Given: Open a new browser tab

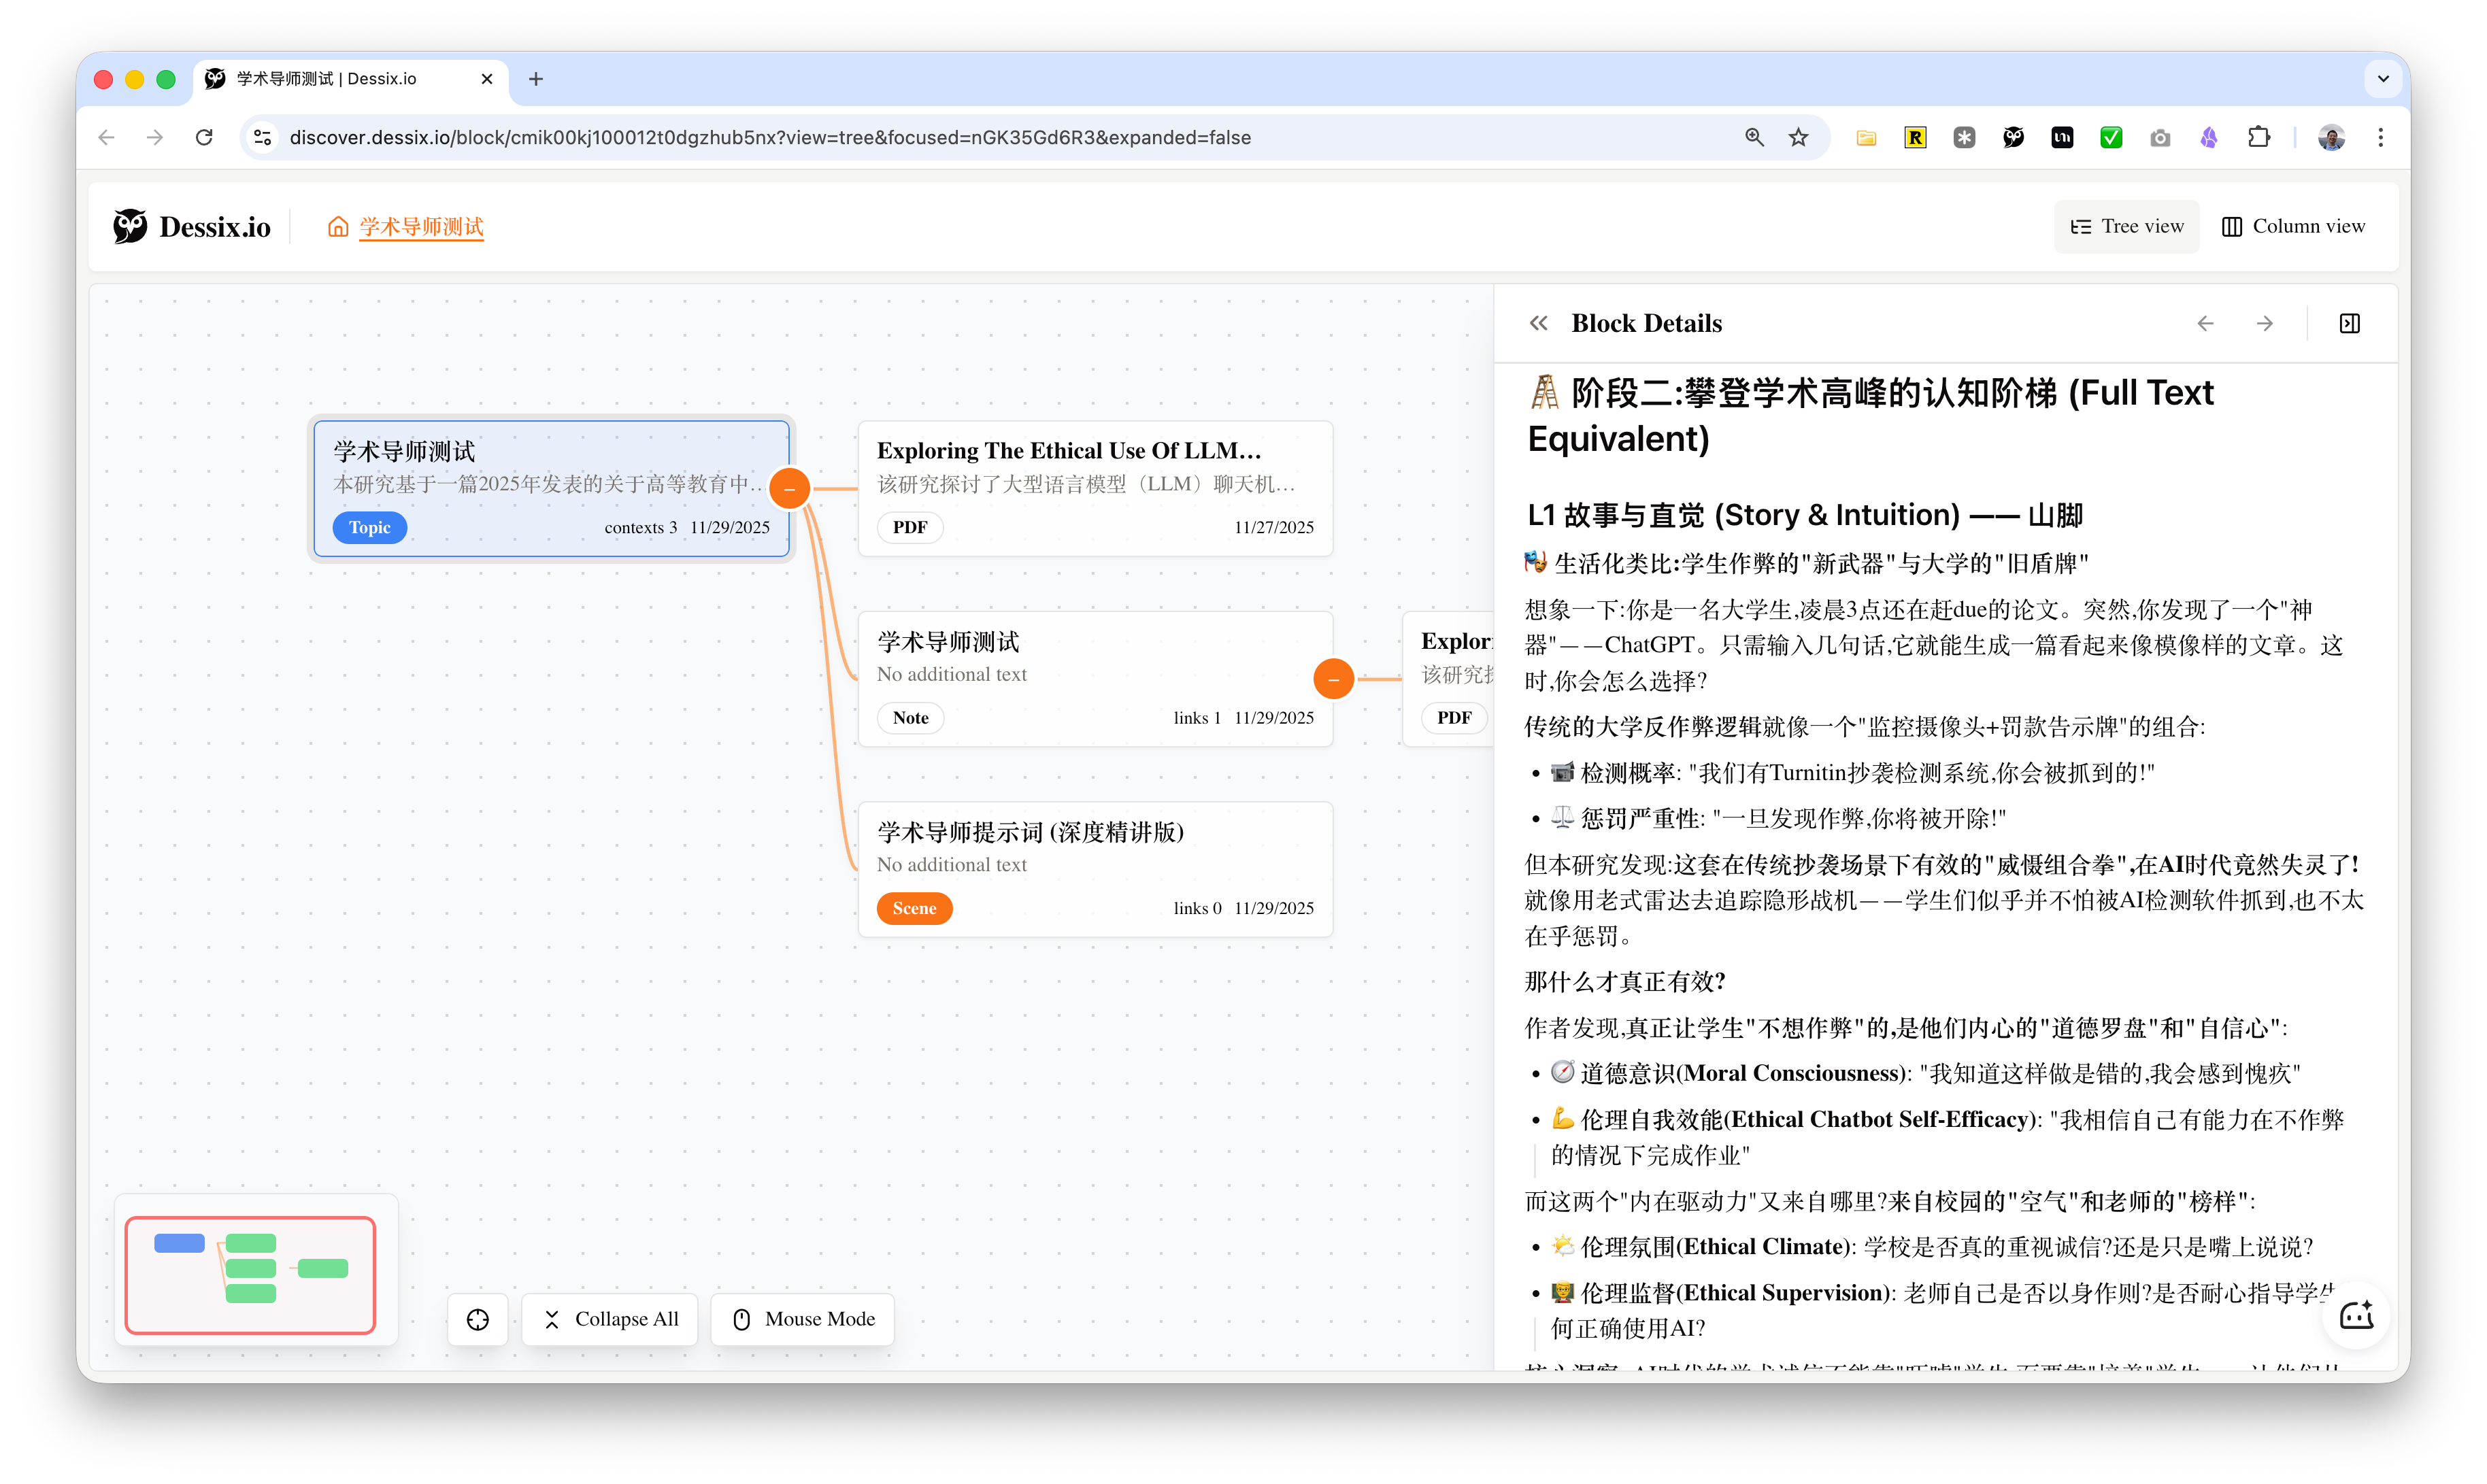Looking at the screenshot, I should pyautogui.click(x=536, y=79).
